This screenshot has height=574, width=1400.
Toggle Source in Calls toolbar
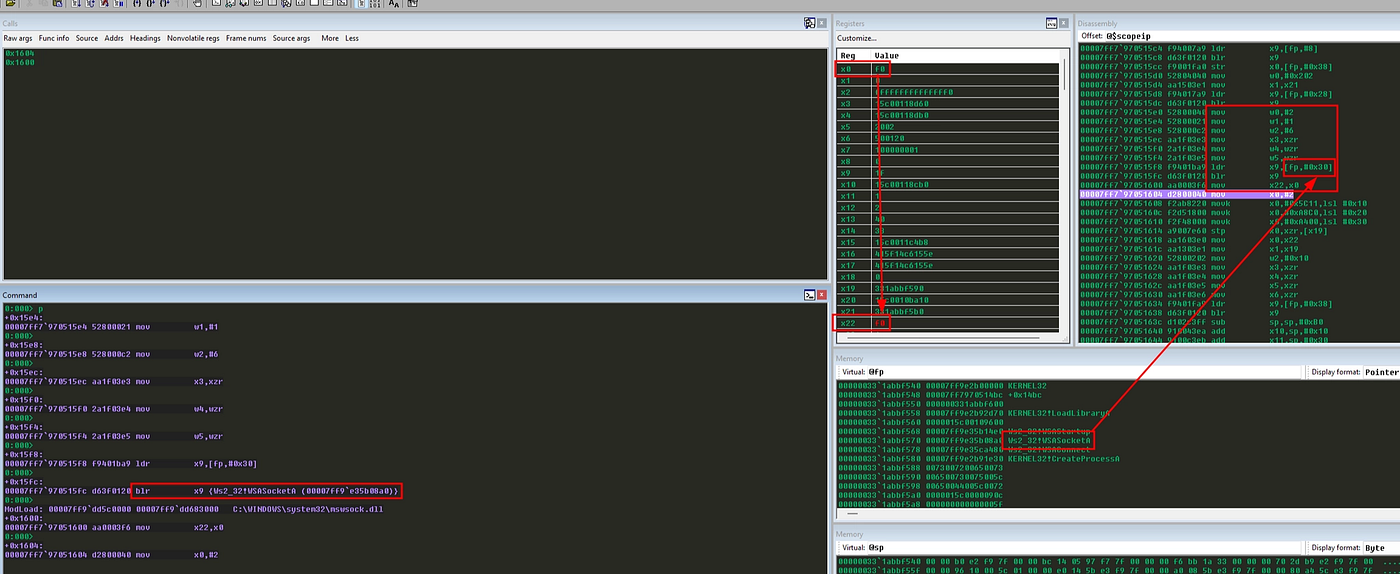87,38
